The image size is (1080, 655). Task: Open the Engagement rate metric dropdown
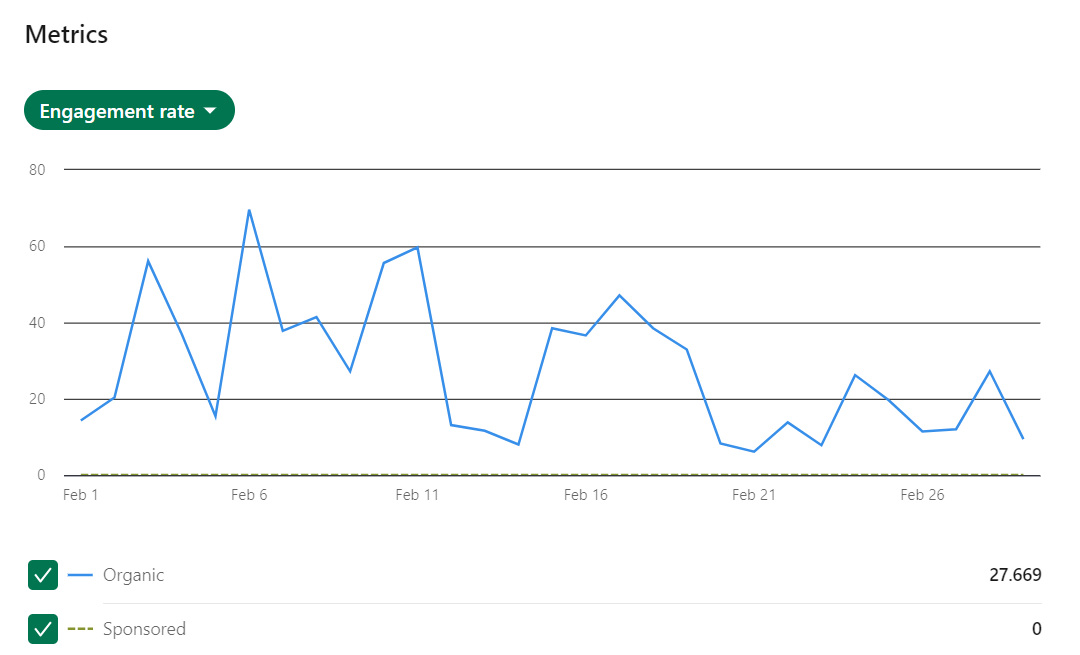129,110
